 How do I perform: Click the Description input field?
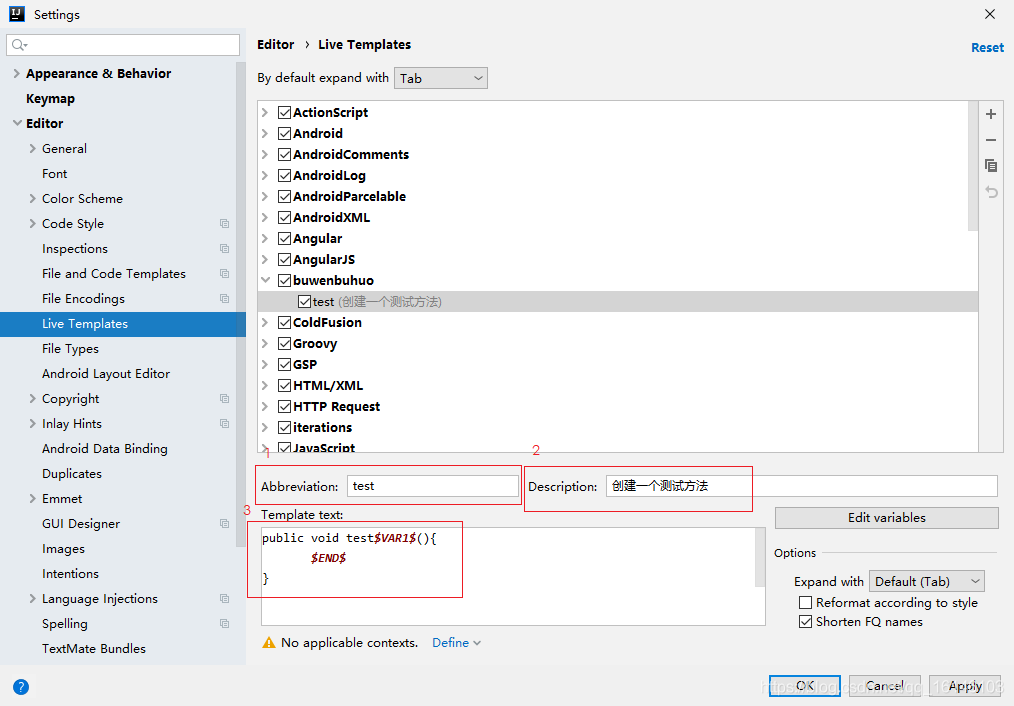pyautogui.click(x=801, y=486)
